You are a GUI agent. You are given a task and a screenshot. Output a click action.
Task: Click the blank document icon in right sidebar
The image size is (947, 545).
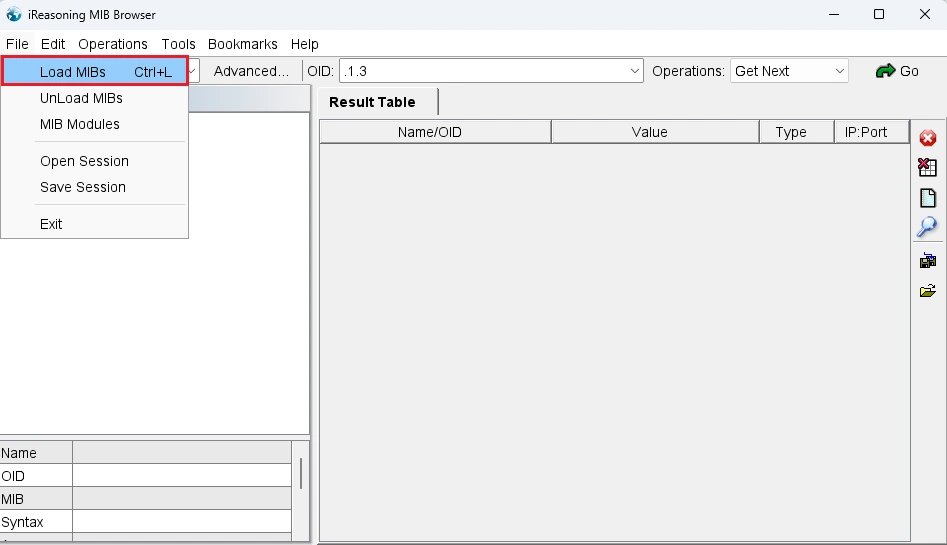(928, 198)
